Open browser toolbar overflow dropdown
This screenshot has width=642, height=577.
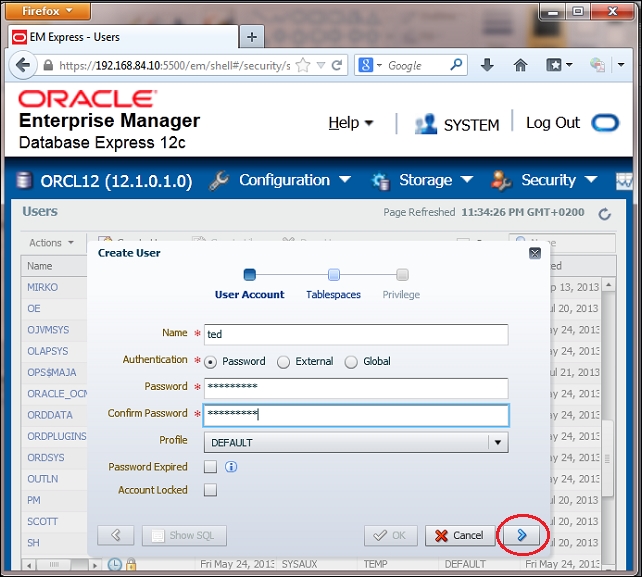(621, 65)
